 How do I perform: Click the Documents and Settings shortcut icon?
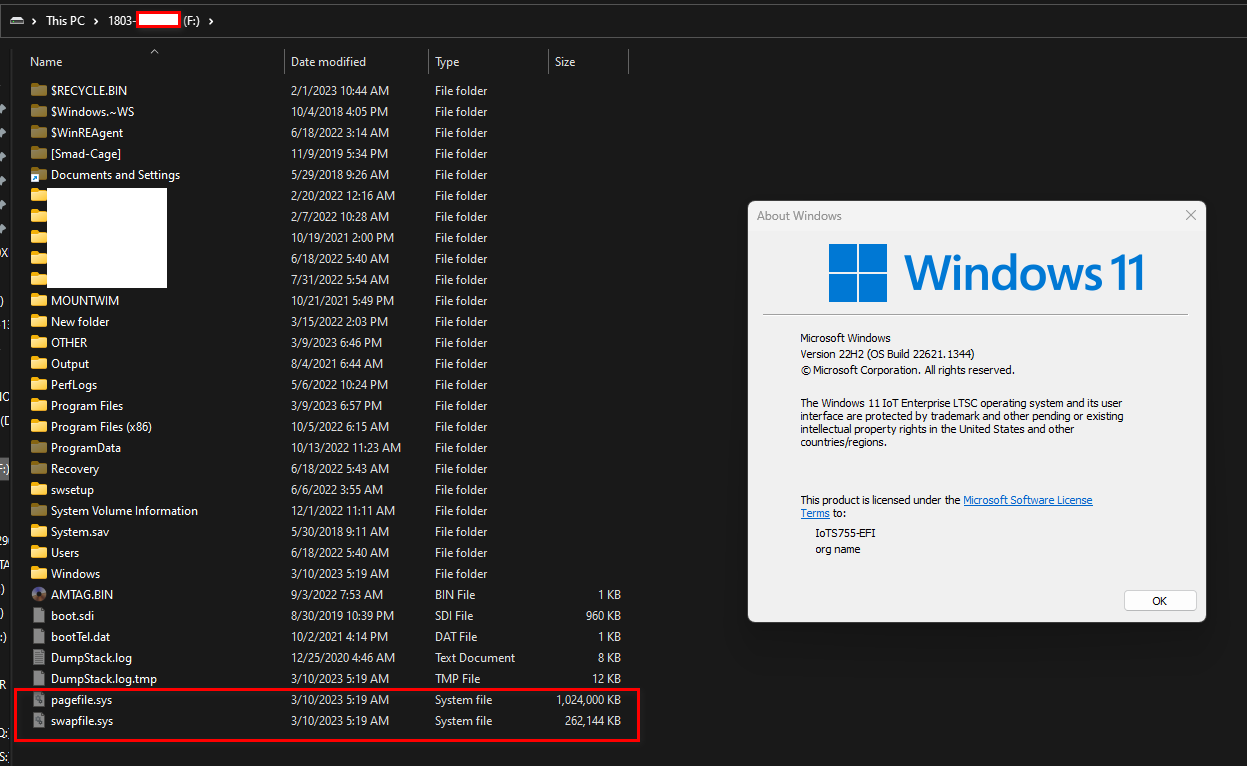pos(39,174)
